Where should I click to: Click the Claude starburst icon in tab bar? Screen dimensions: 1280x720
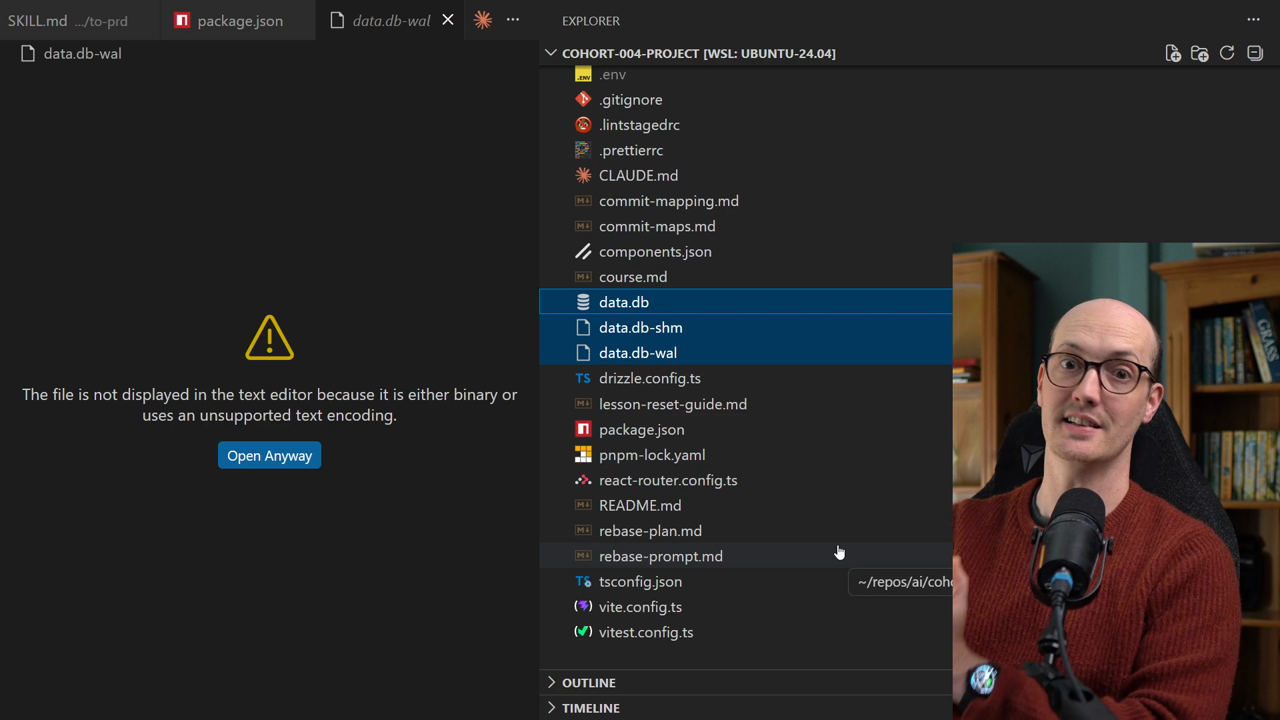483,20
